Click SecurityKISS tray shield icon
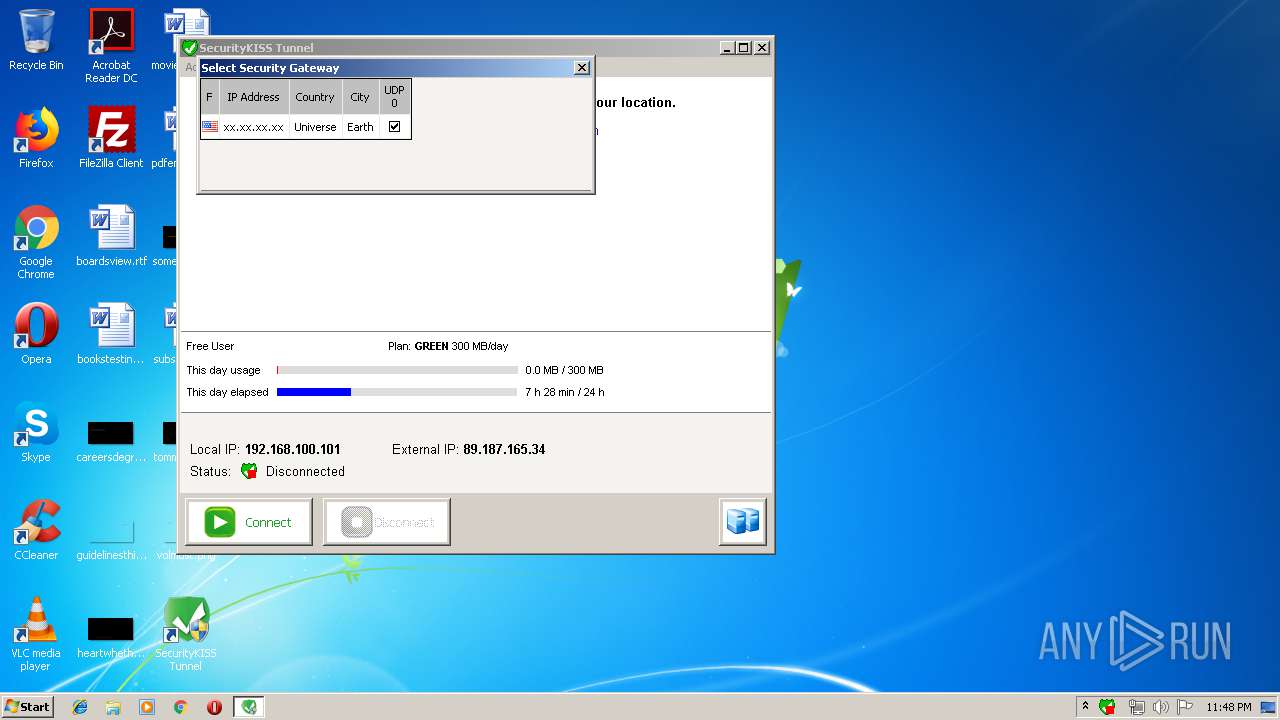The height and width of the screenshot is (720, 1280). tap(1107, 707)
